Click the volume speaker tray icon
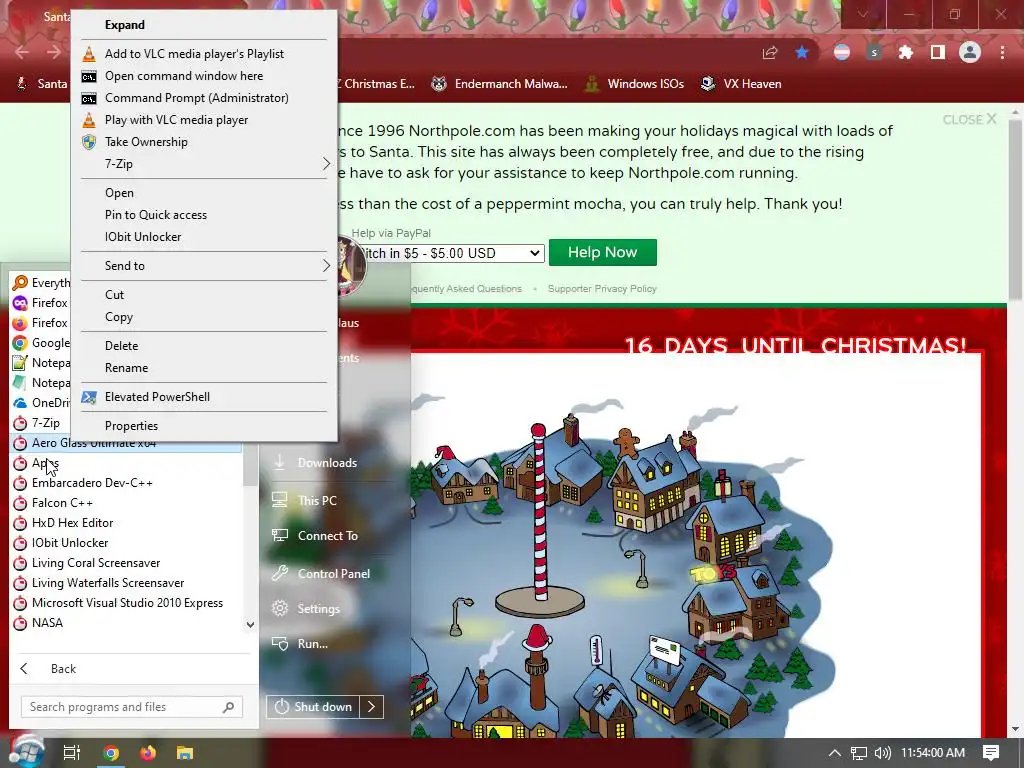This screenshot has height=768, width=1024. pyautogui.click(x=882, y=753)
